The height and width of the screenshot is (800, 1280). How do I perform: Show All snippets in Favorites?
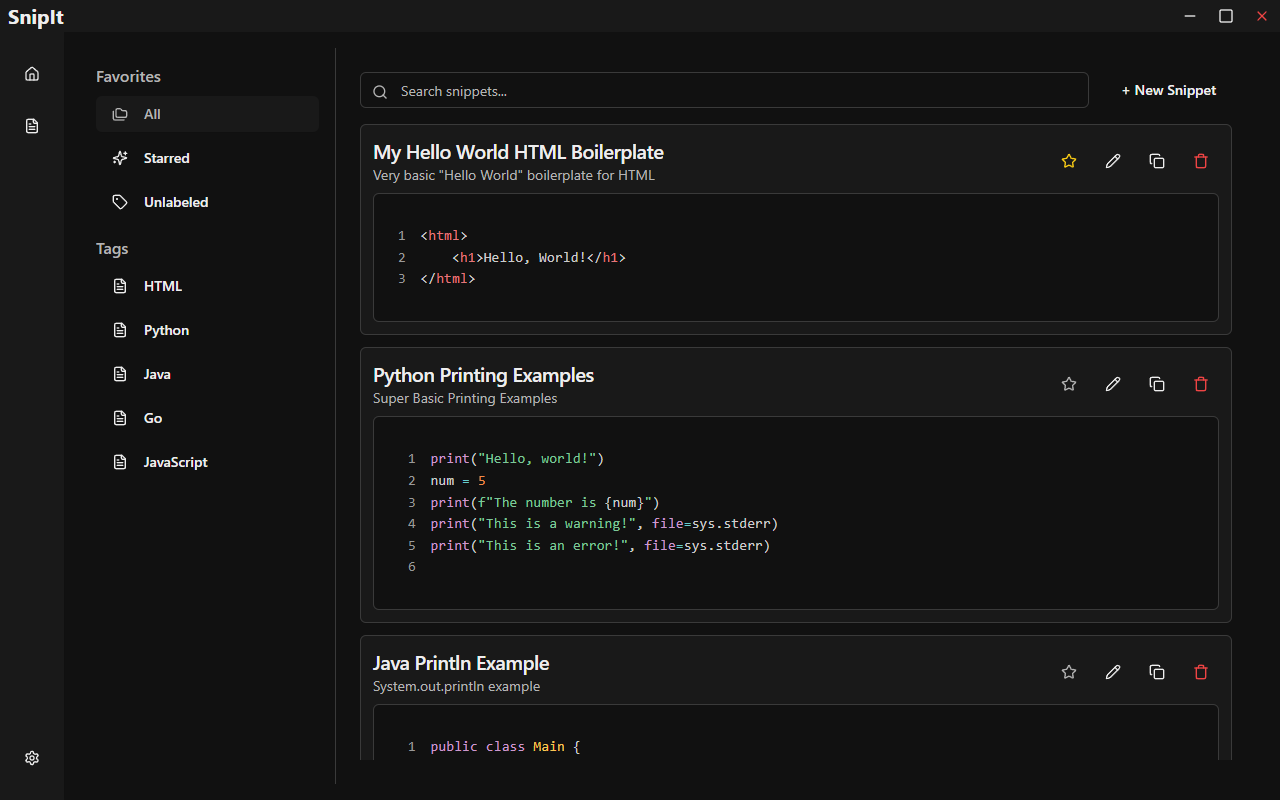coord(207,114)
